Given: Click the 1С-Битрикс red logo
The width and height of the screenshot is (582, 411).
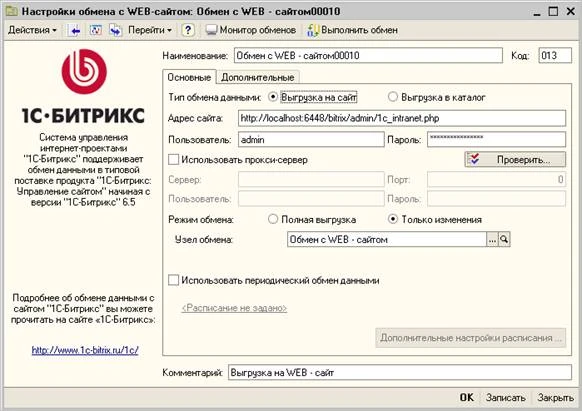Looking at the screenshot, I should point(84,71).
